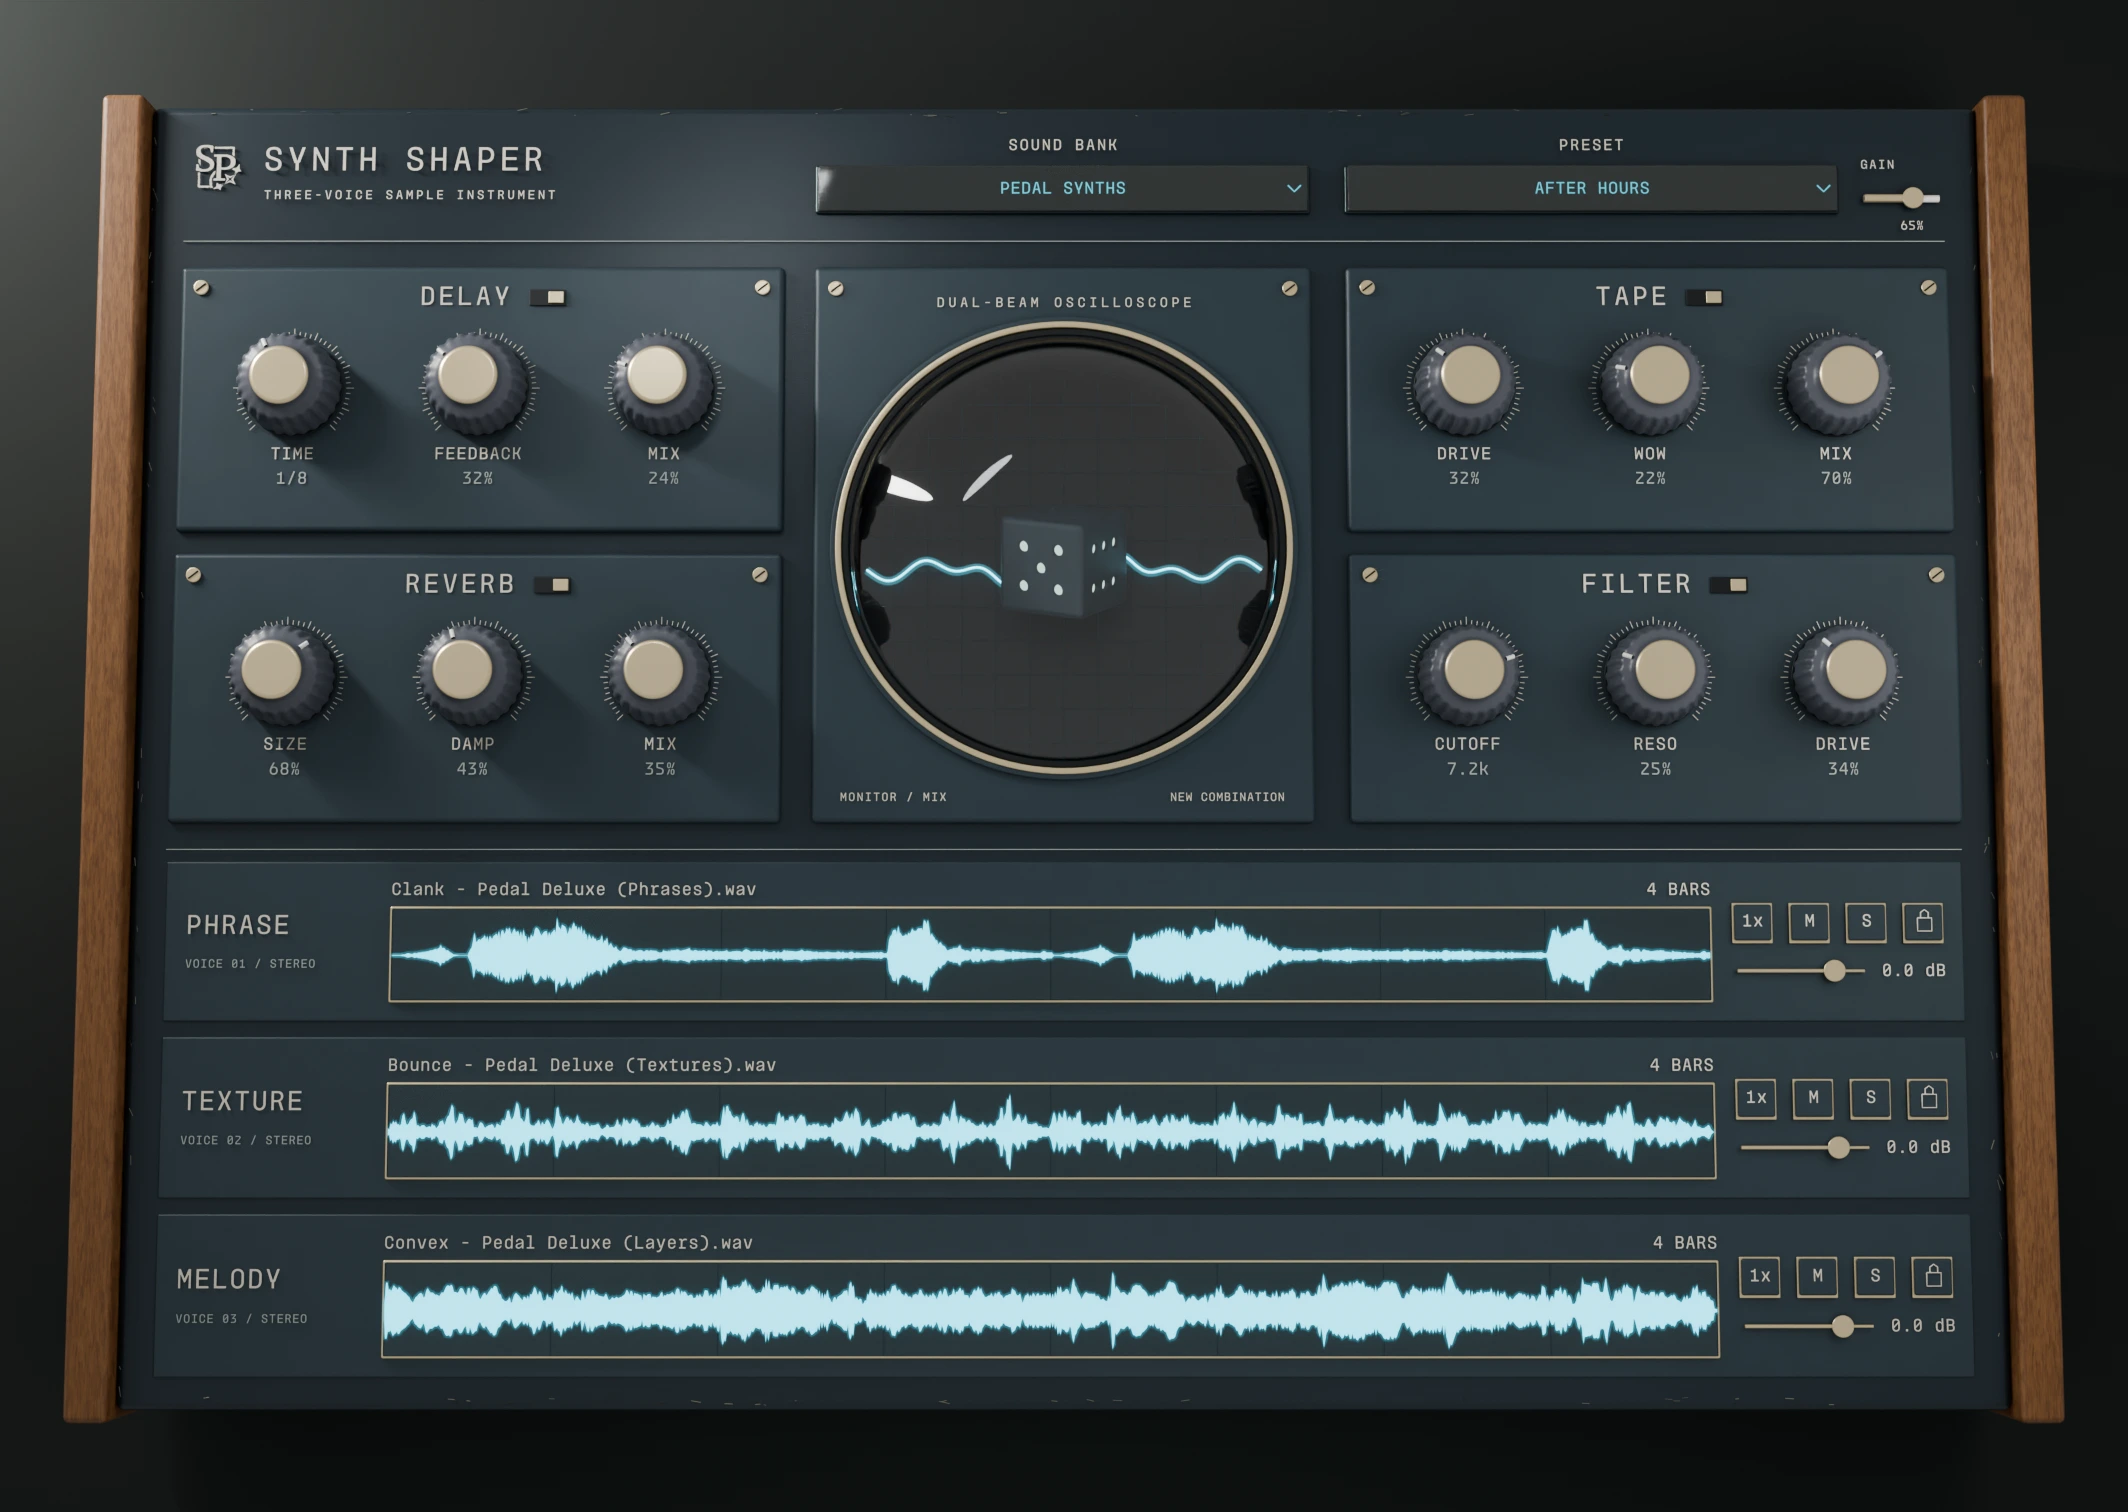Click the Filter Reso knob
Image resolution: width=2128 pixels, height=1512 pixels.
1655,675
